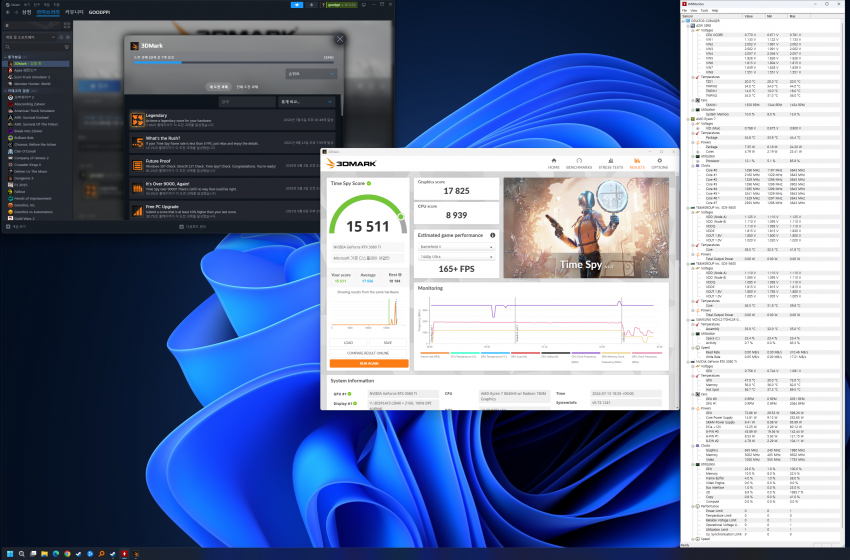This screenshot has width=850, height=560.
Task: Open the 1440p Ultra resolution dropdown
Action: click(x=456, y=256)
